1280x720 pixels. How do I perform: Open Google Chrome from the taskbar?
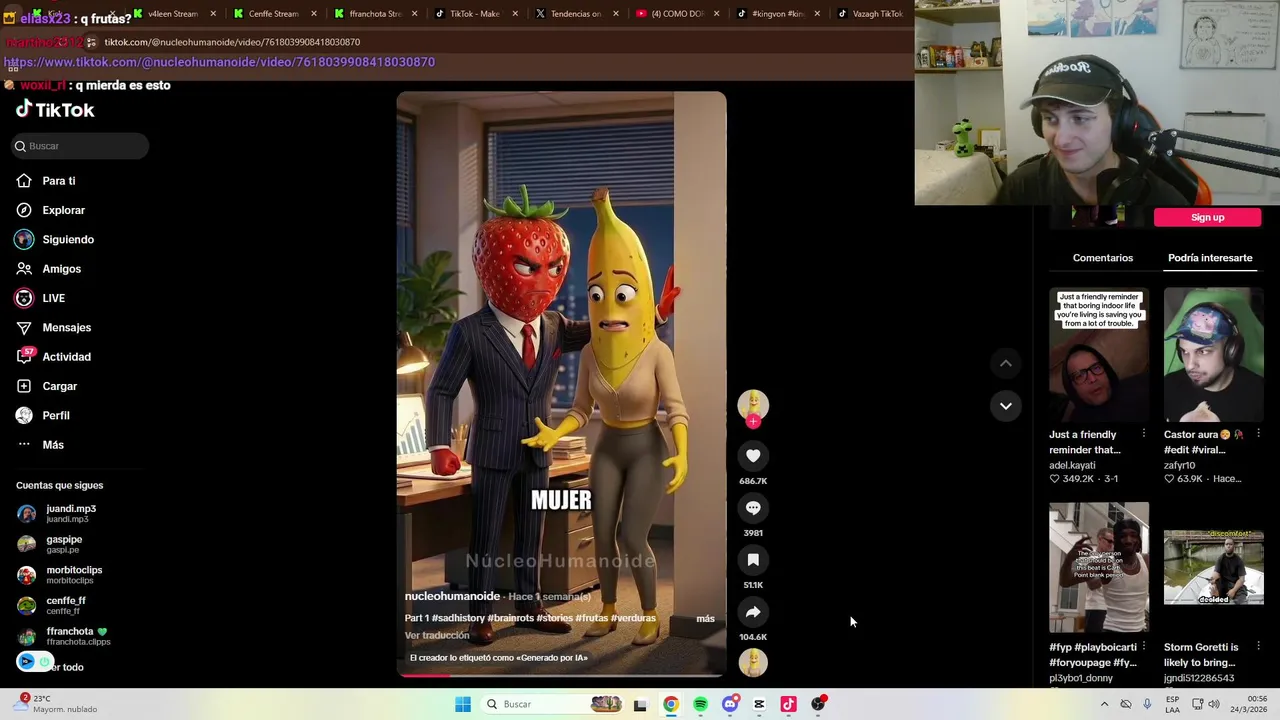coord(671,704)
